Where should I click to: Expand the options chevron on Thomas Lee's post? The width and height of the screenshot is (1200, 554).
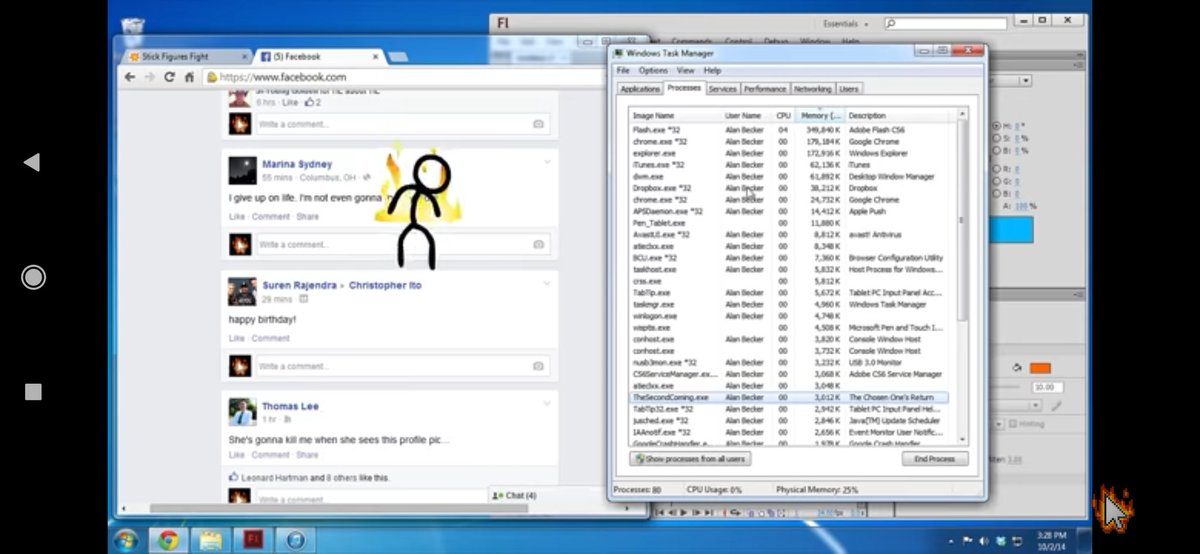point(547,404)
